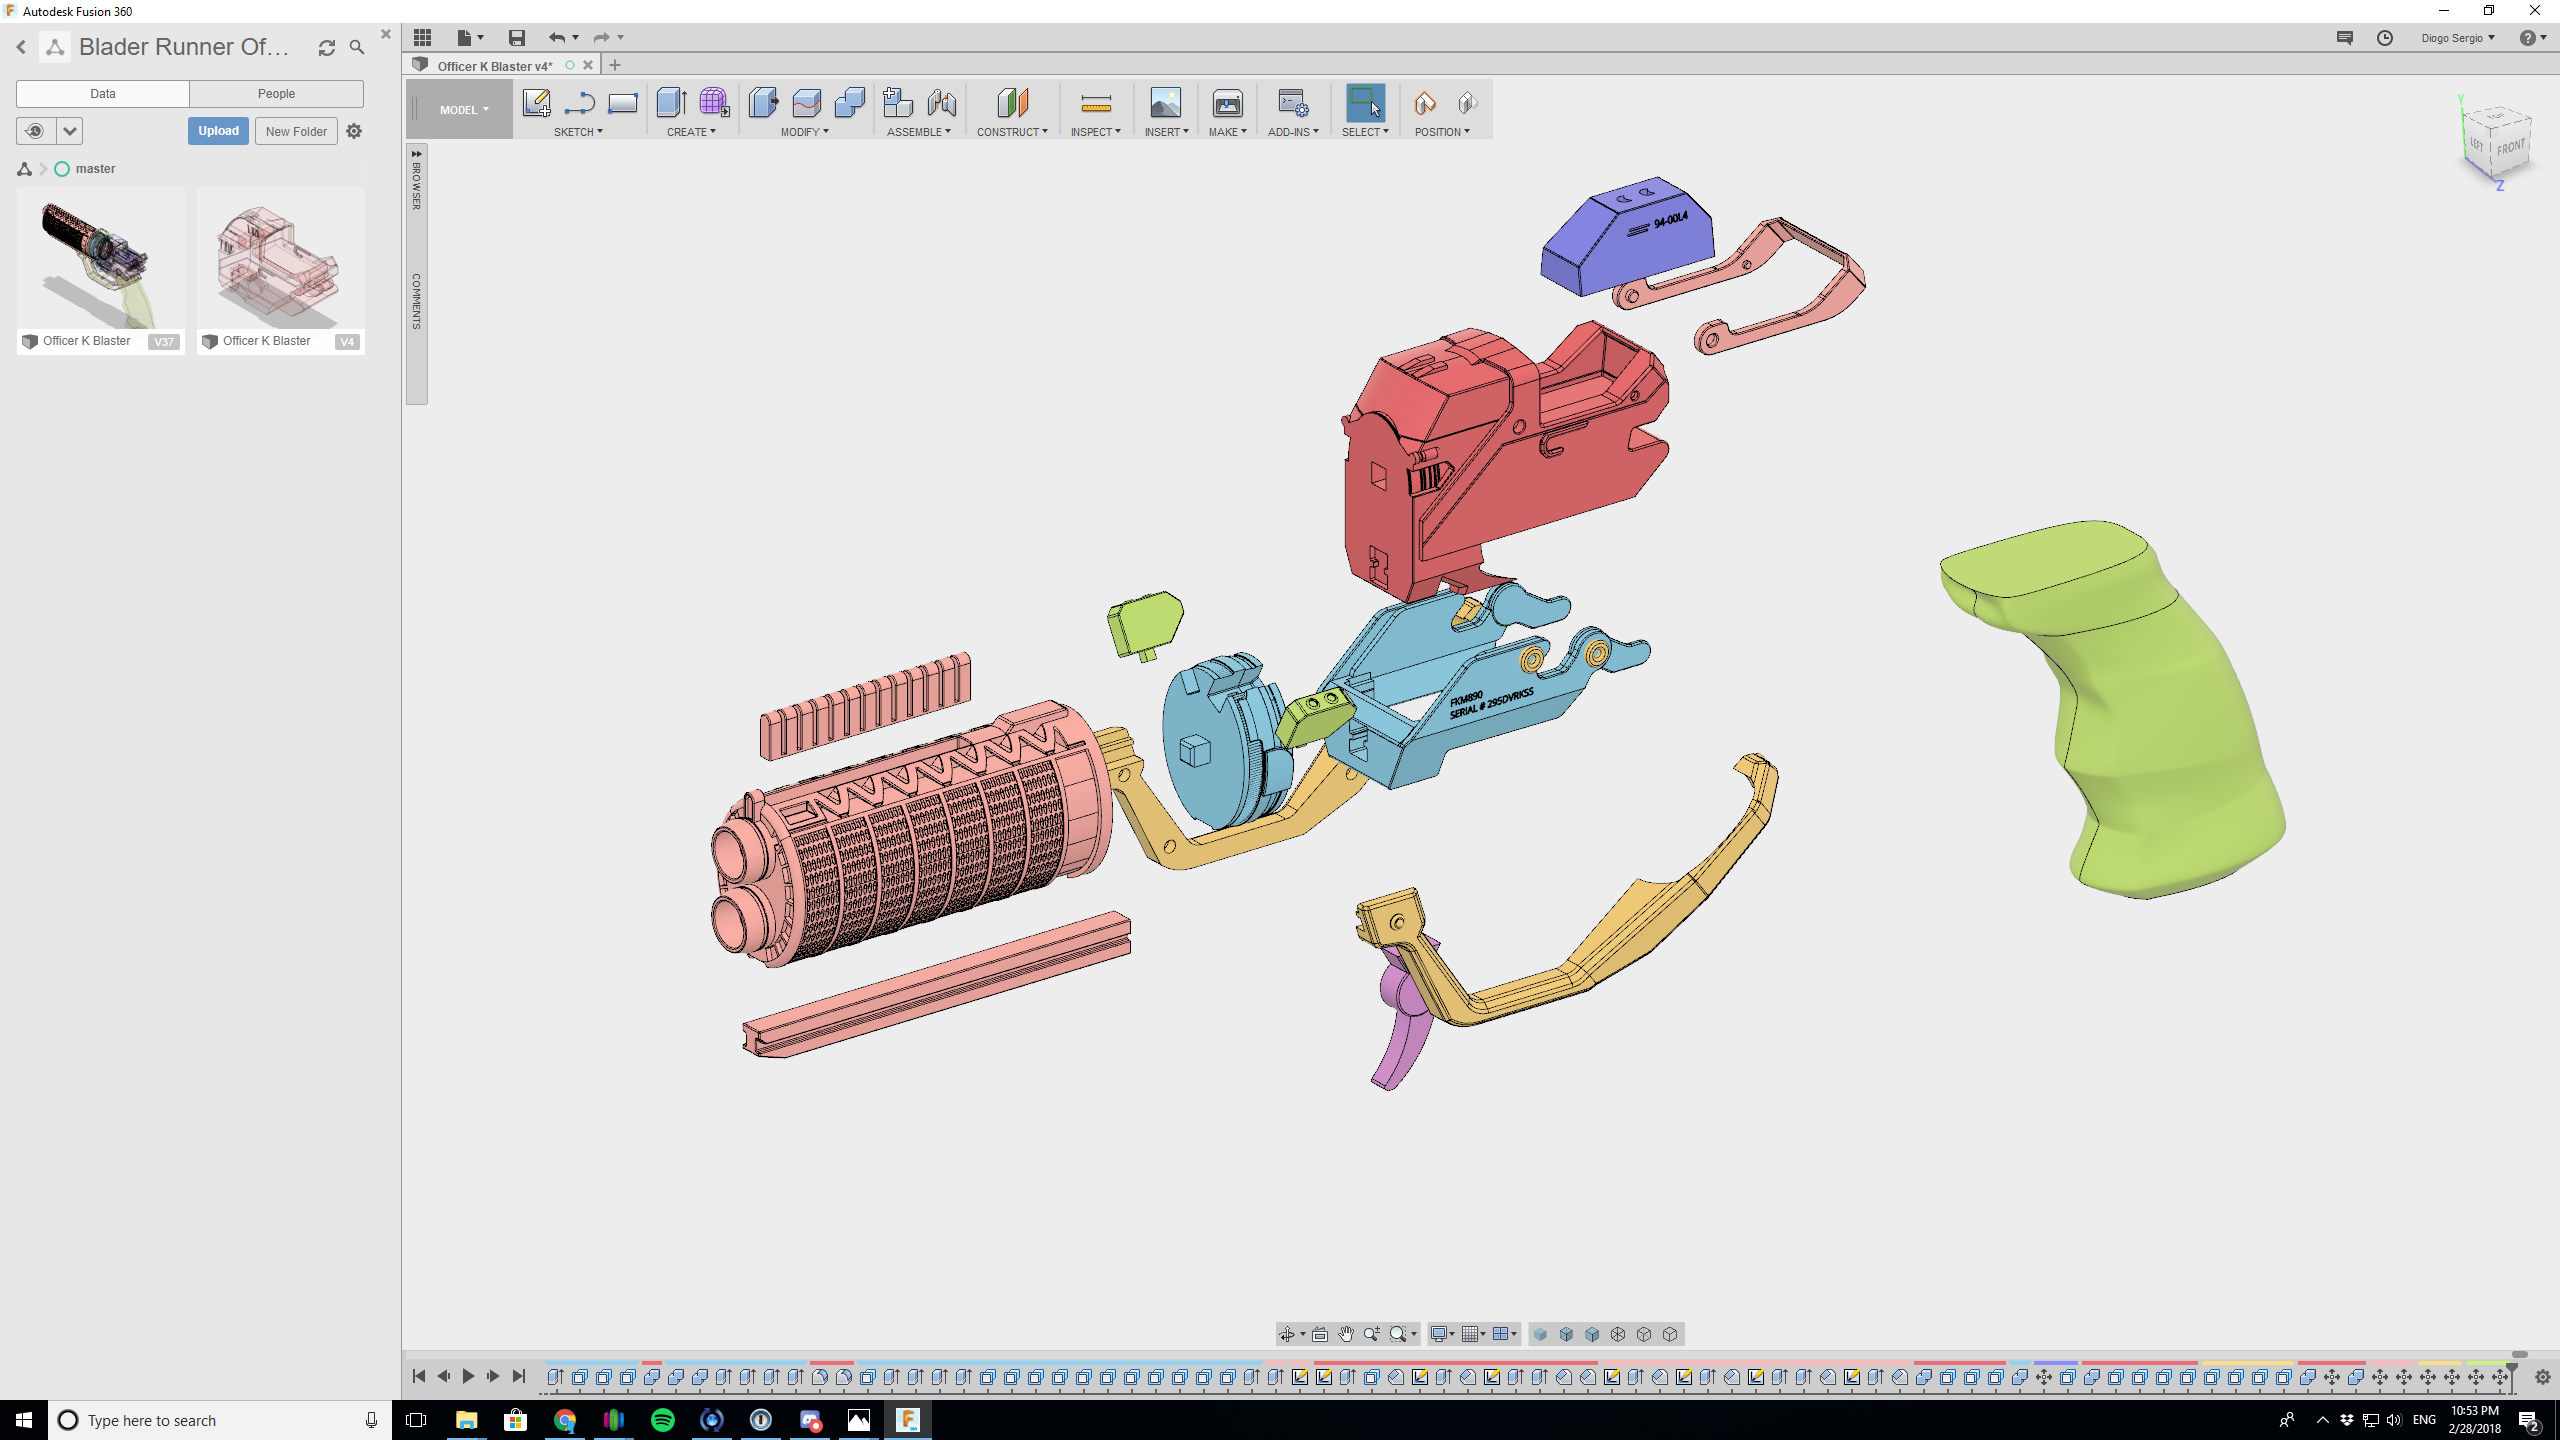The width and height of the screenshot is (2560, 1440).
Task: Click the Revert Position icon
Action: pyautogui.click(x=1467, y=103)
